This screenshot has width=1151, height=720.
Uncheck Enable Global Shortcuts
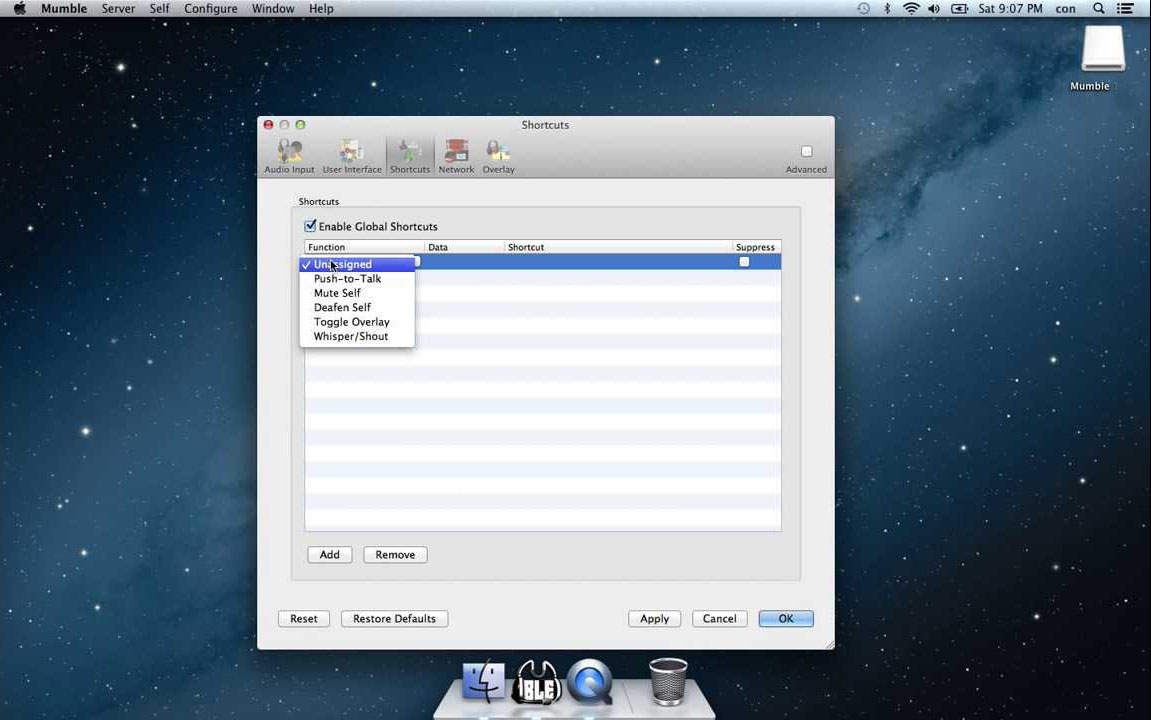(311, 225)
